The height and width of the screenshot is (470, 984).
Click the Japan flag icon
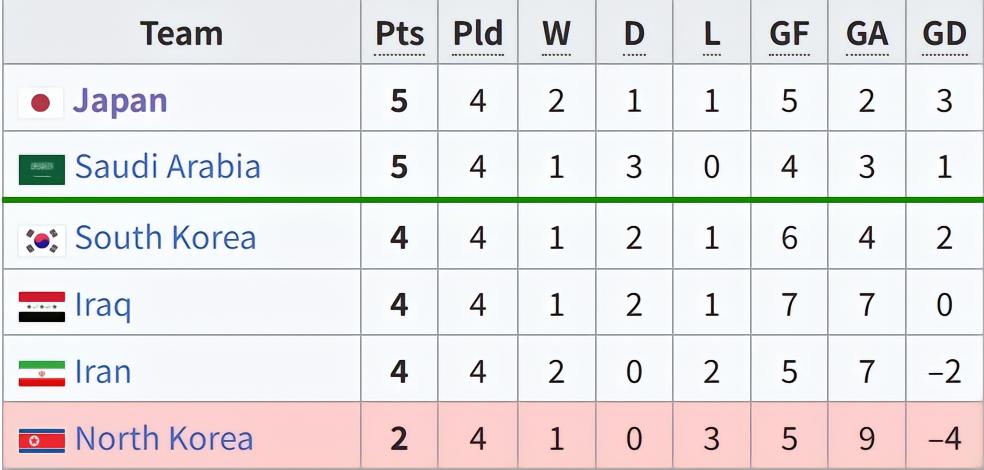[41, 102]
